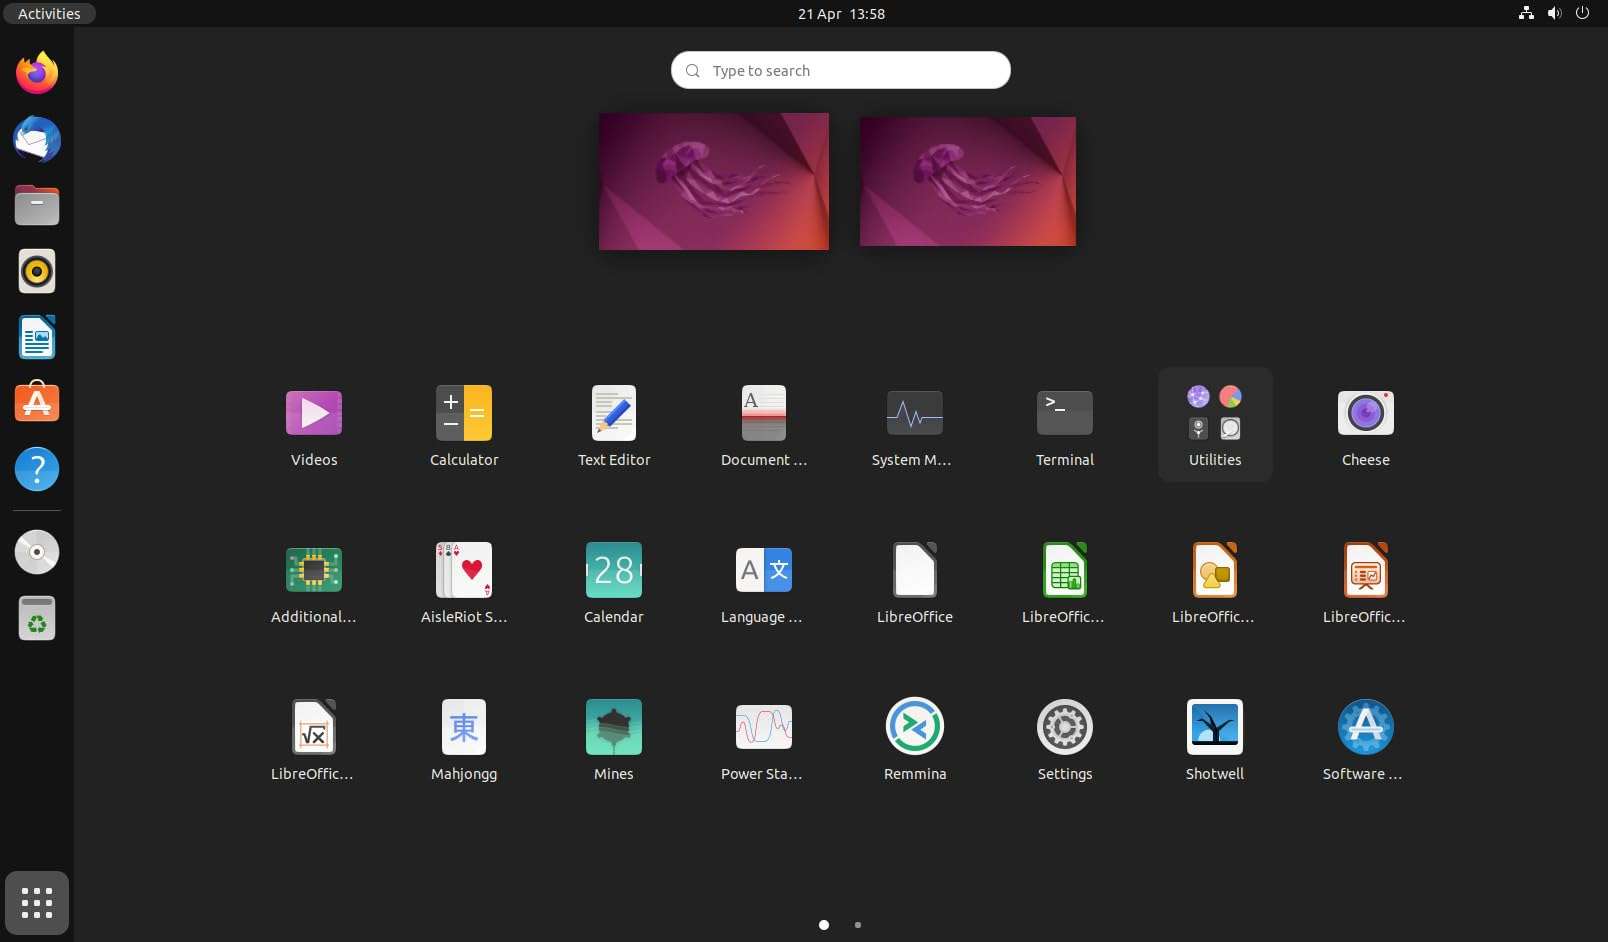Screen dimensions: 1608x942
Task: Click the Type to search field
Action: pos(840,70)
